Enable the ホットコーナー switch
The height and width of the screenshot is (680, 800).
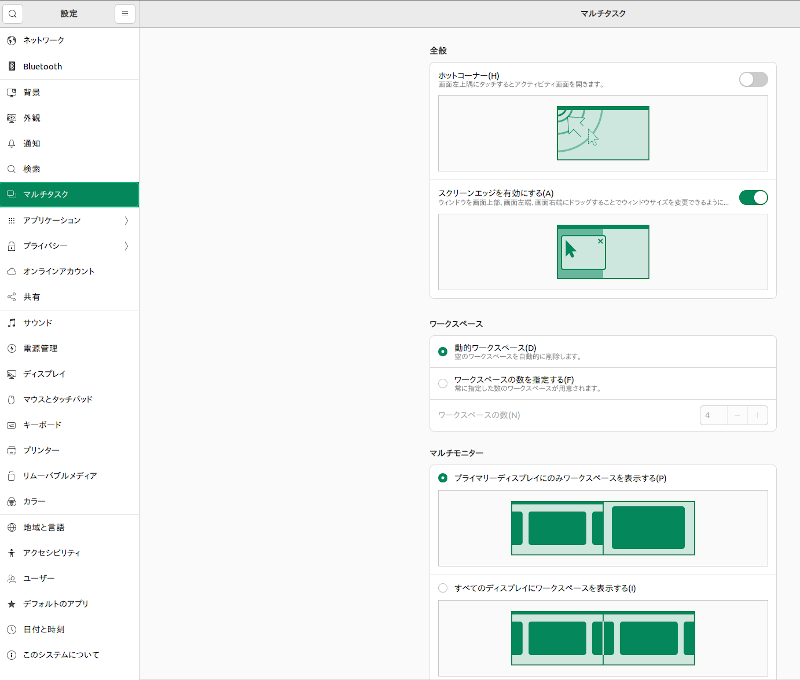point(753,79)
